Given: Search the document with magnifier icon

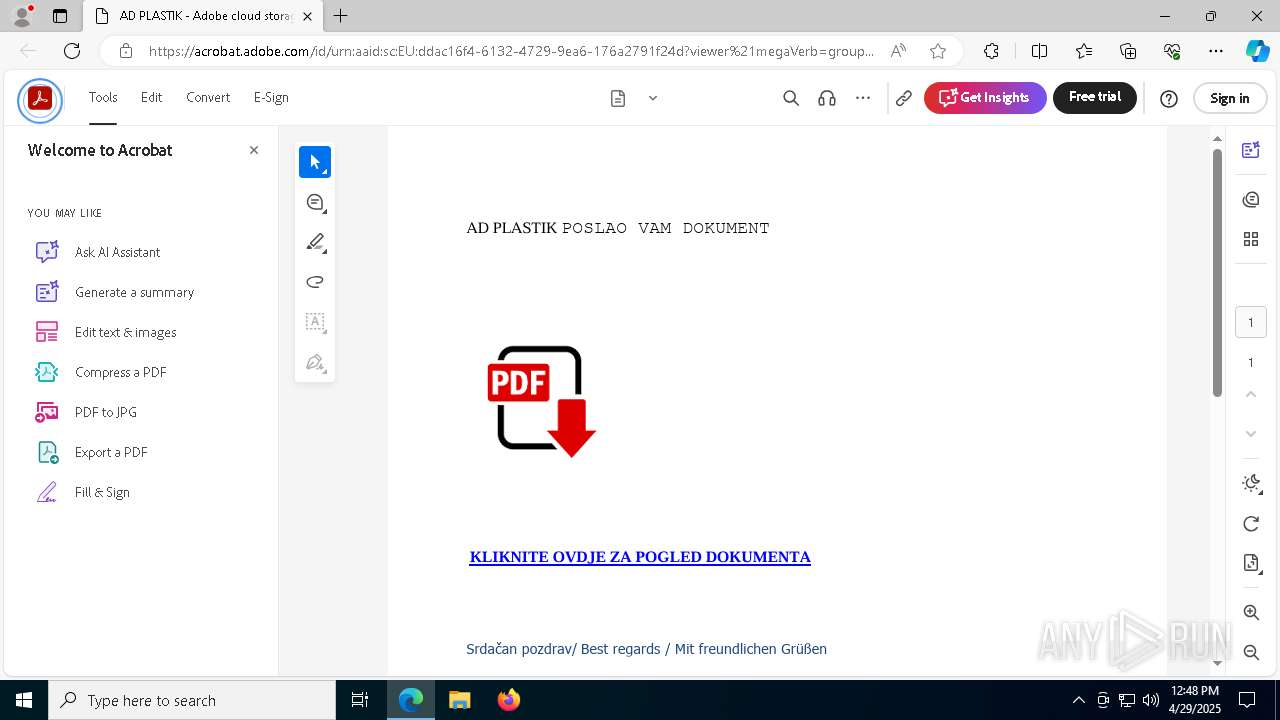Looking at the screenshot, I should pos(791,98).
